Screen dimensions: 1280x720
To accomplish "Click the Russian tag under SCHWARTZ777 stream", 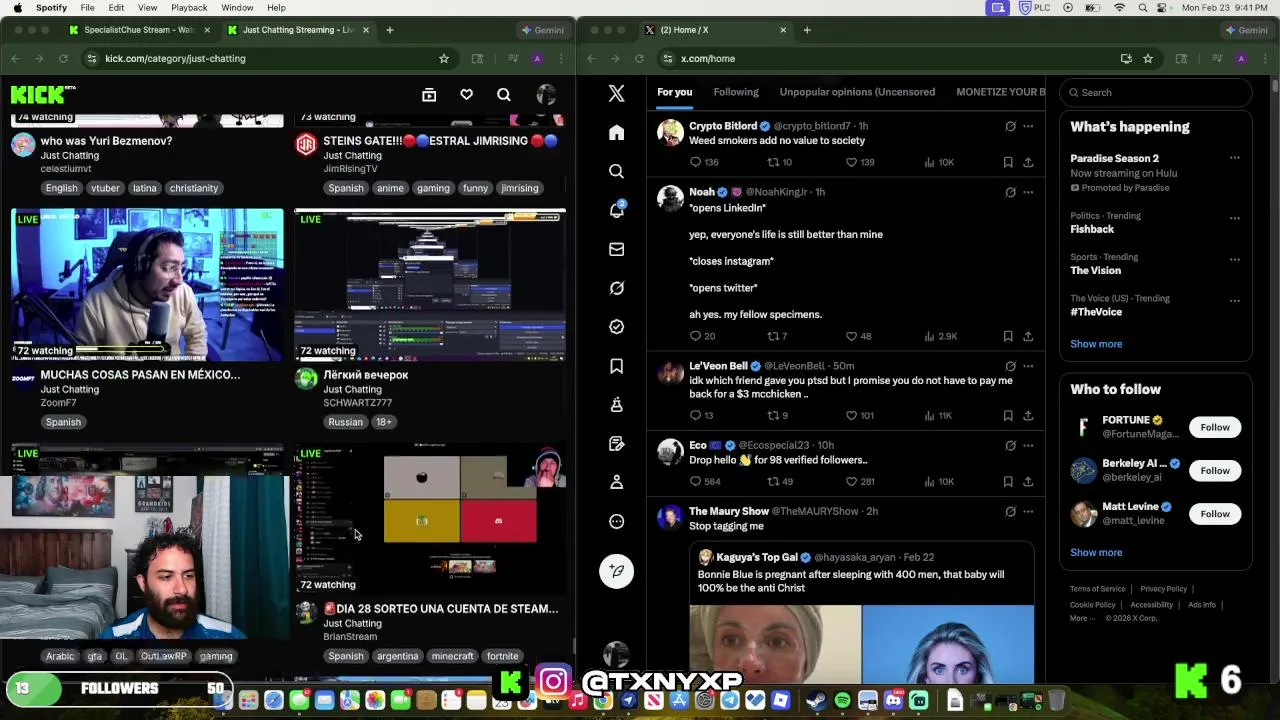I will click(x=345, y=422).
